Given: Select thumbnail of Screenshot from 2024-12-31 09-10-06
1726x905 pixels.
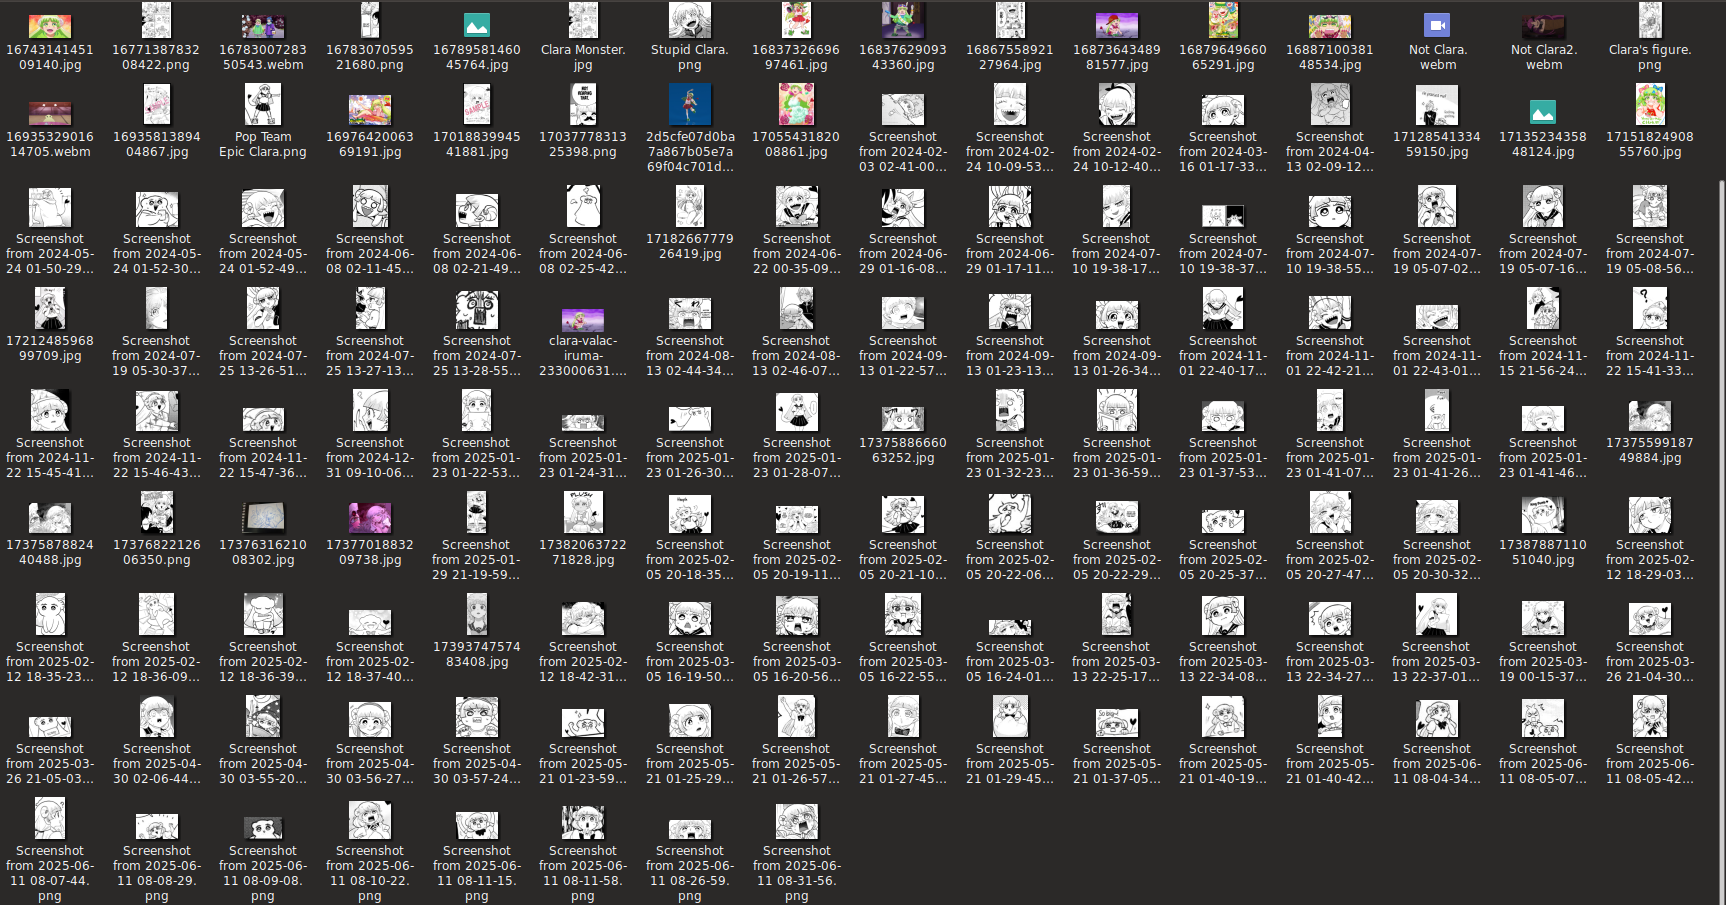Looking at the screenshot, I should coord(370,410).
